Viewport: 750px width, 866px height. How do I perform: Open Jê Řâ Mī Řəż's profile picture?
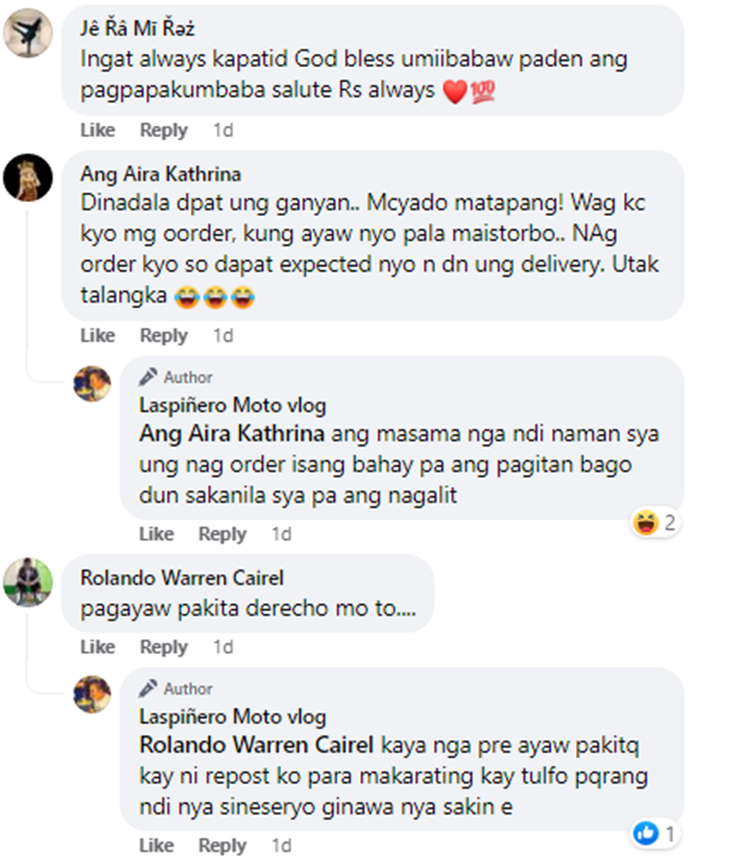pyautogui.click(x=28, y=33)
